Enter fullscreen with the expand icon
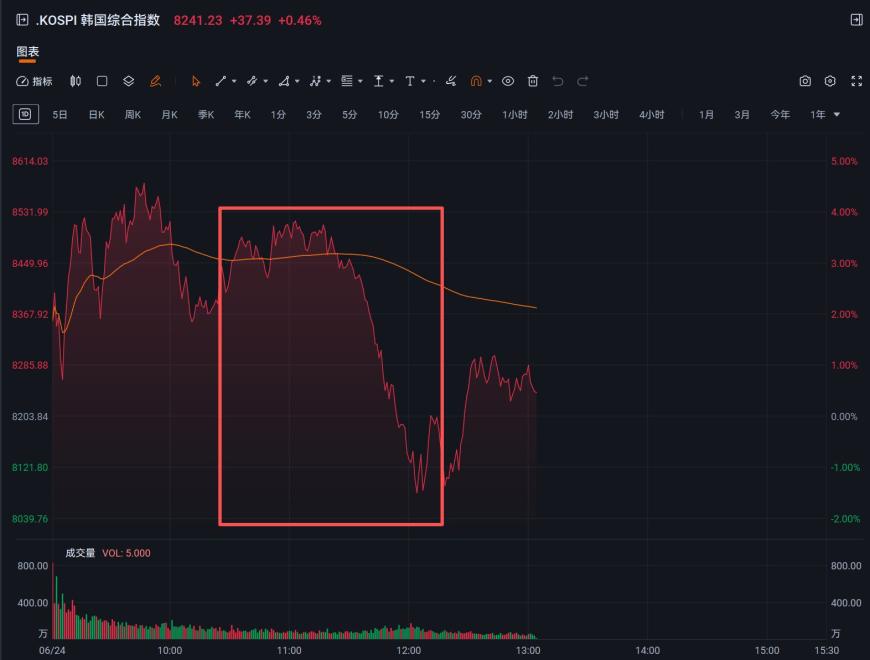 (857, 82)
